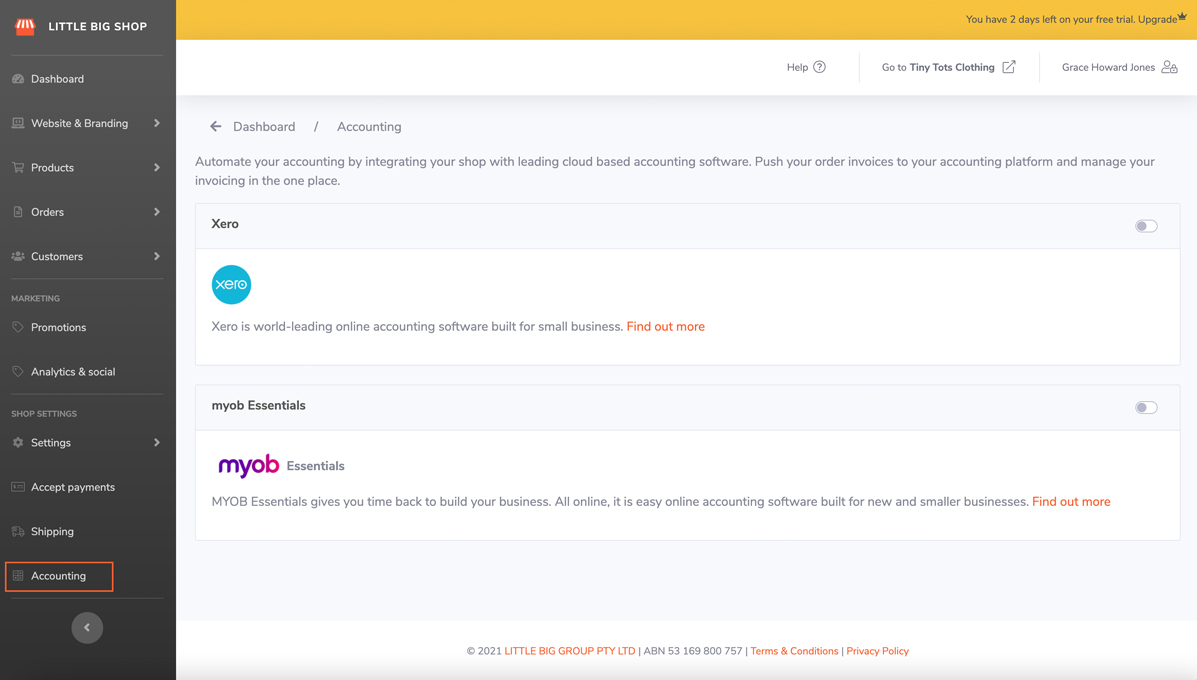The height and width of the screenshot is (680, 1197).
Task: Enable the Xero integration toggle
Action: click(1146, 226)
